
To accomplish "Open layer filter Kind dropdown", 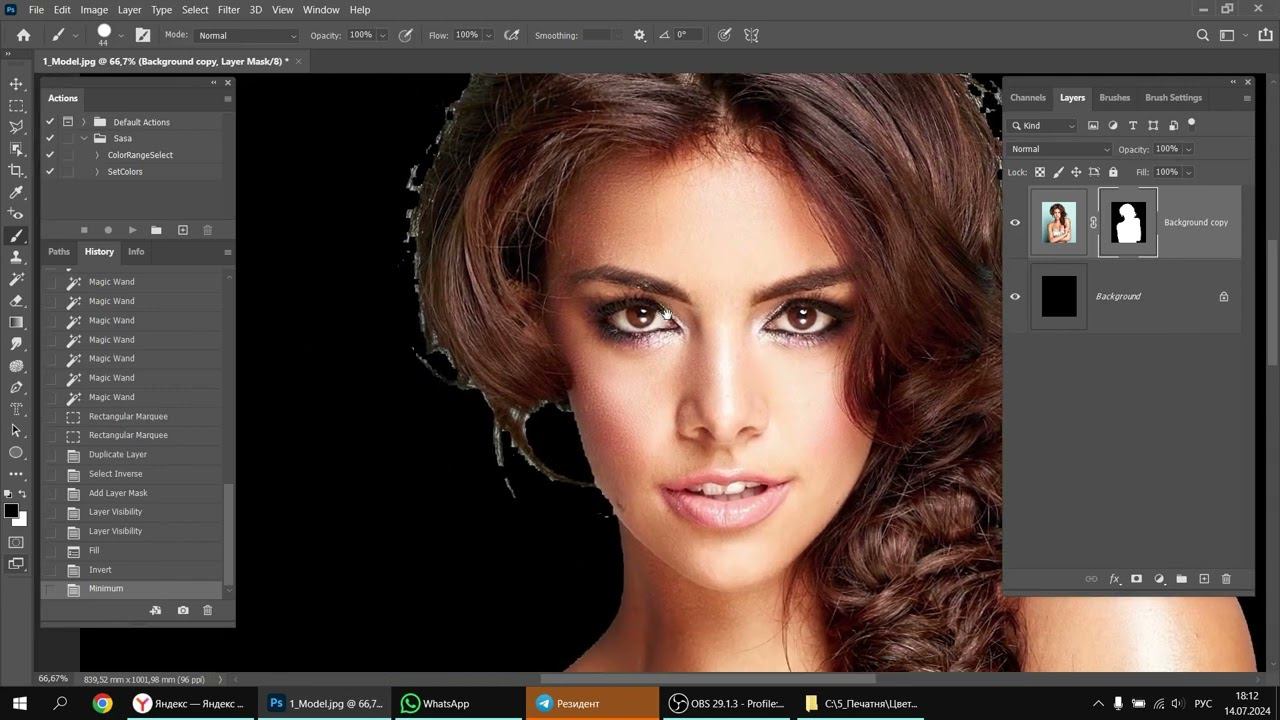I will point(1043,126).
